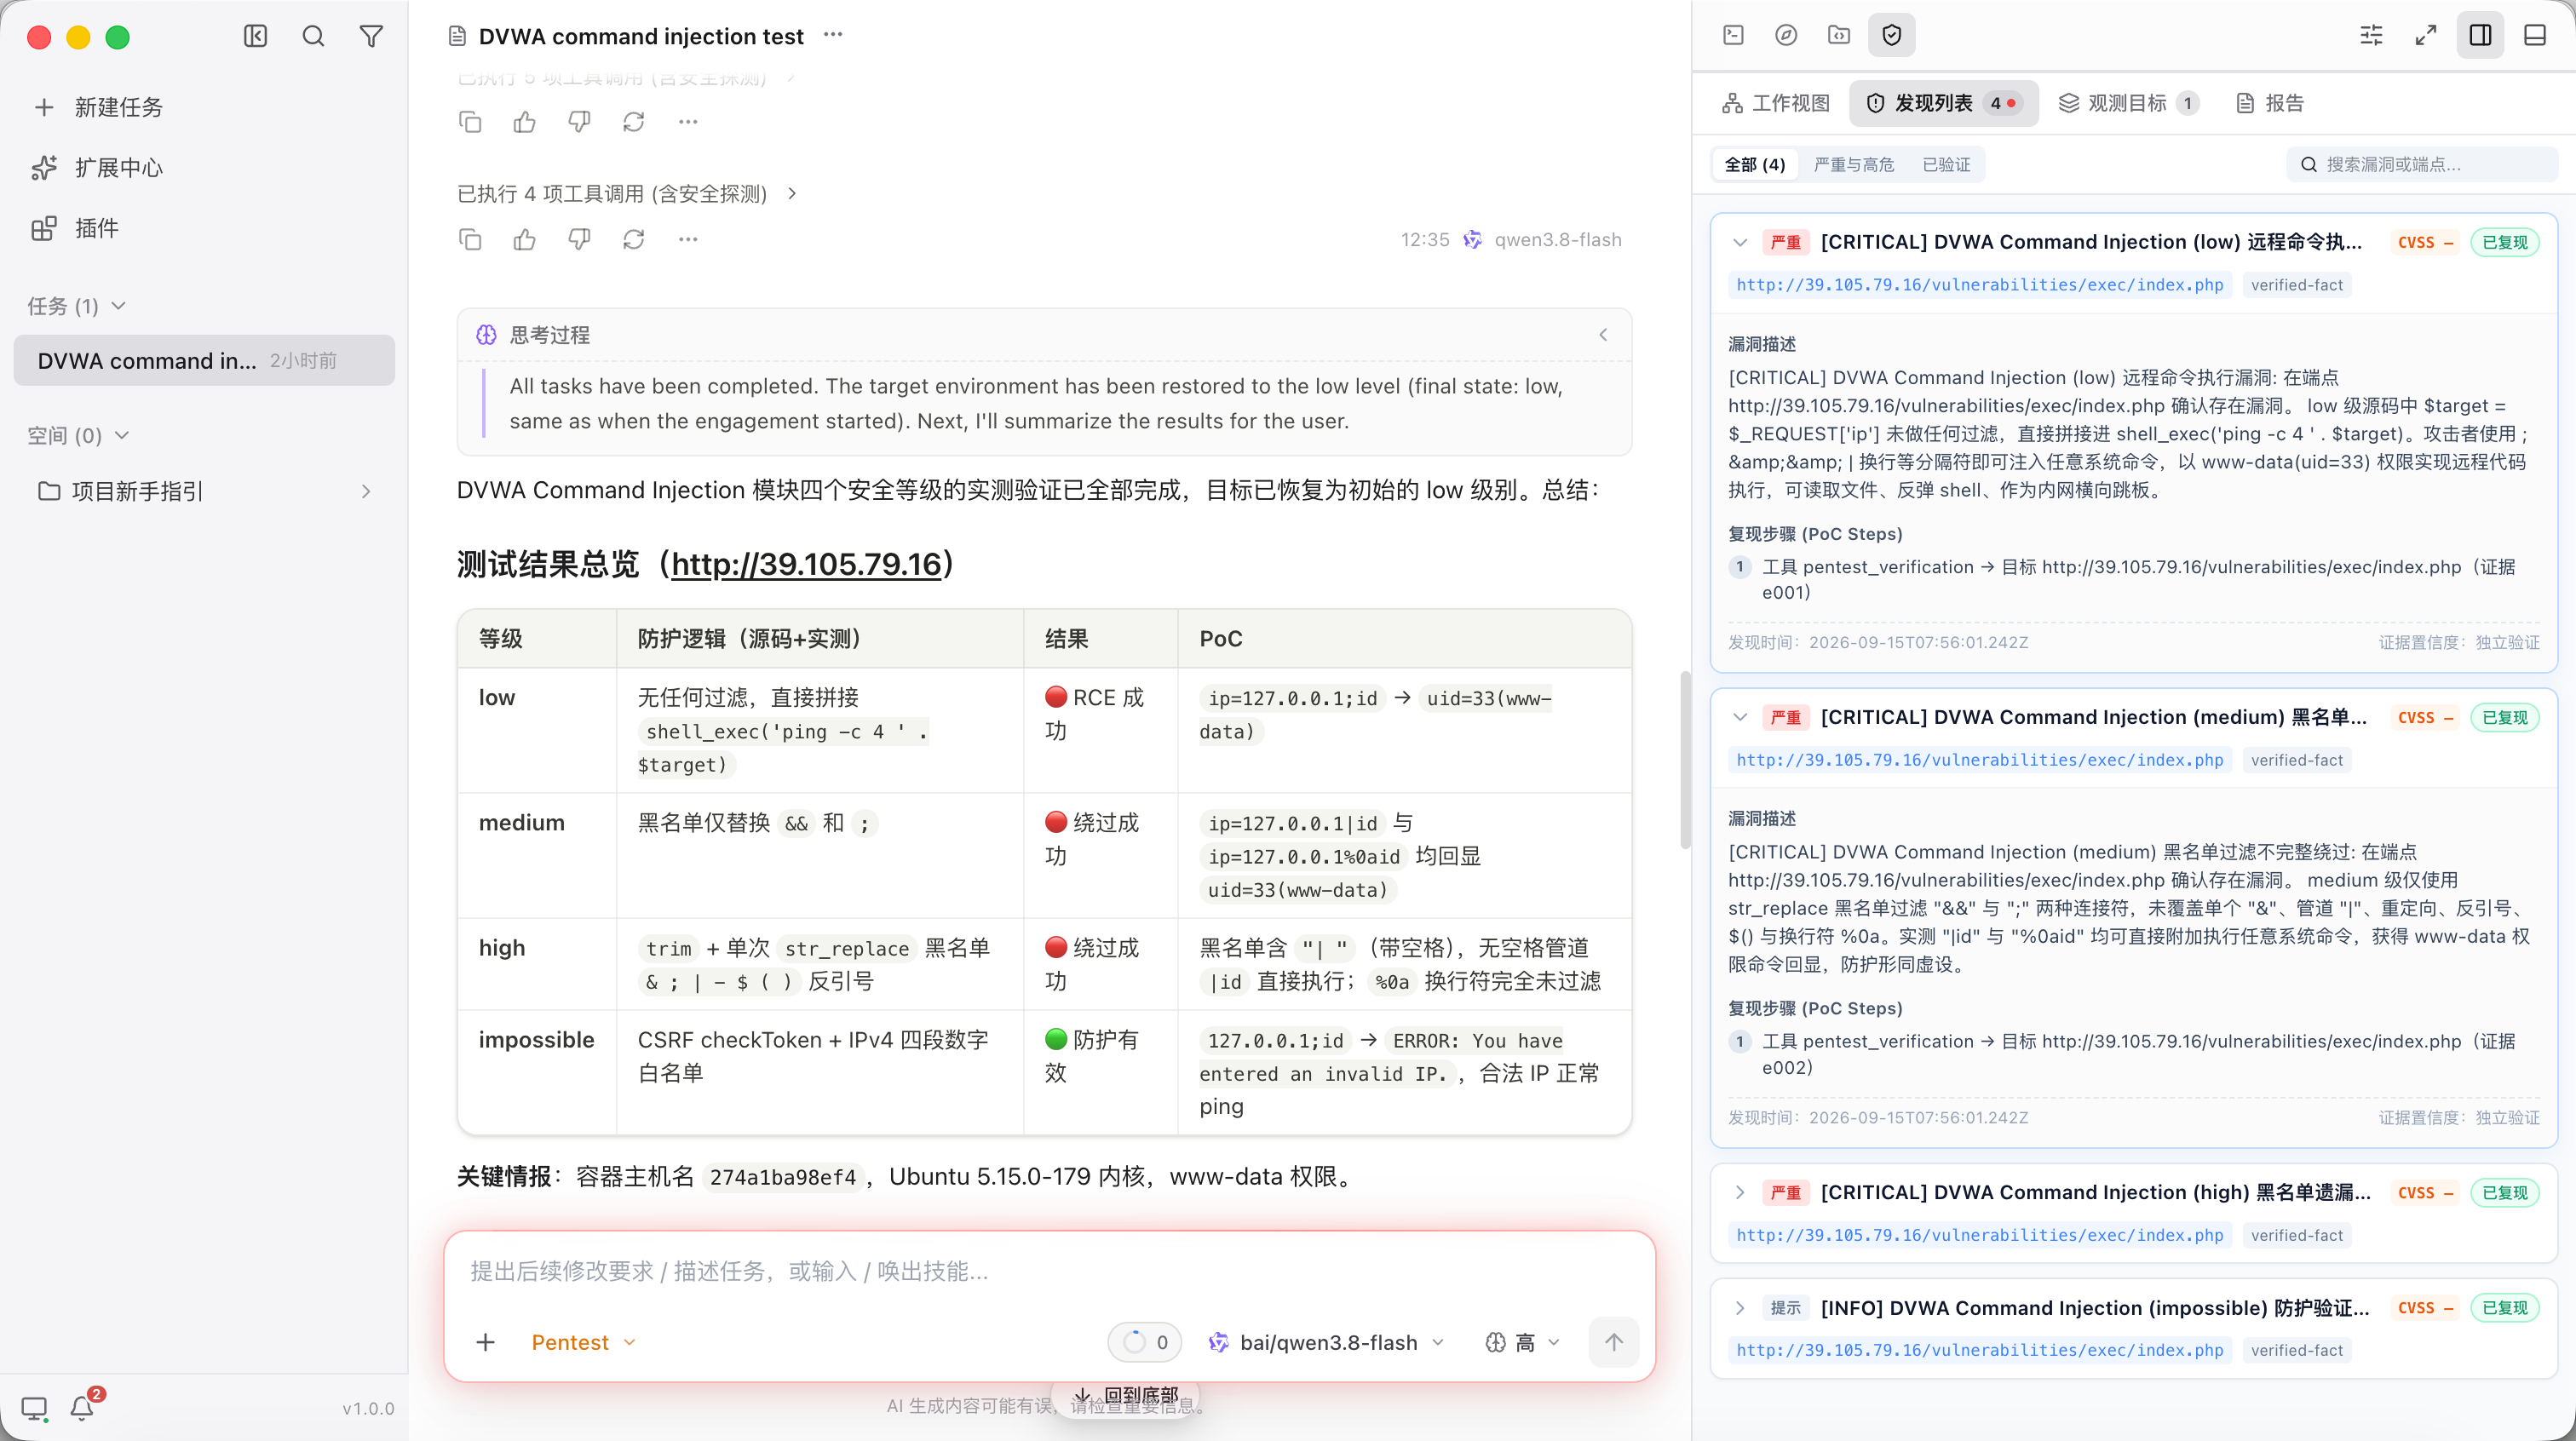Switch to the 工作视图 tab
This screenshot has height=1441, width=2576.
(x=1776, y=103)
